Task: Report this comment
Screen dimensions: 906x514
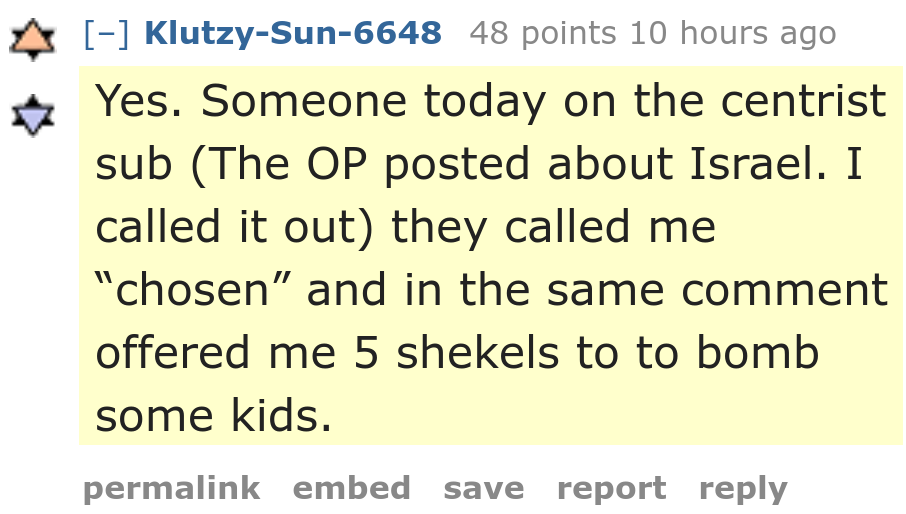Action: pos(611,489)
